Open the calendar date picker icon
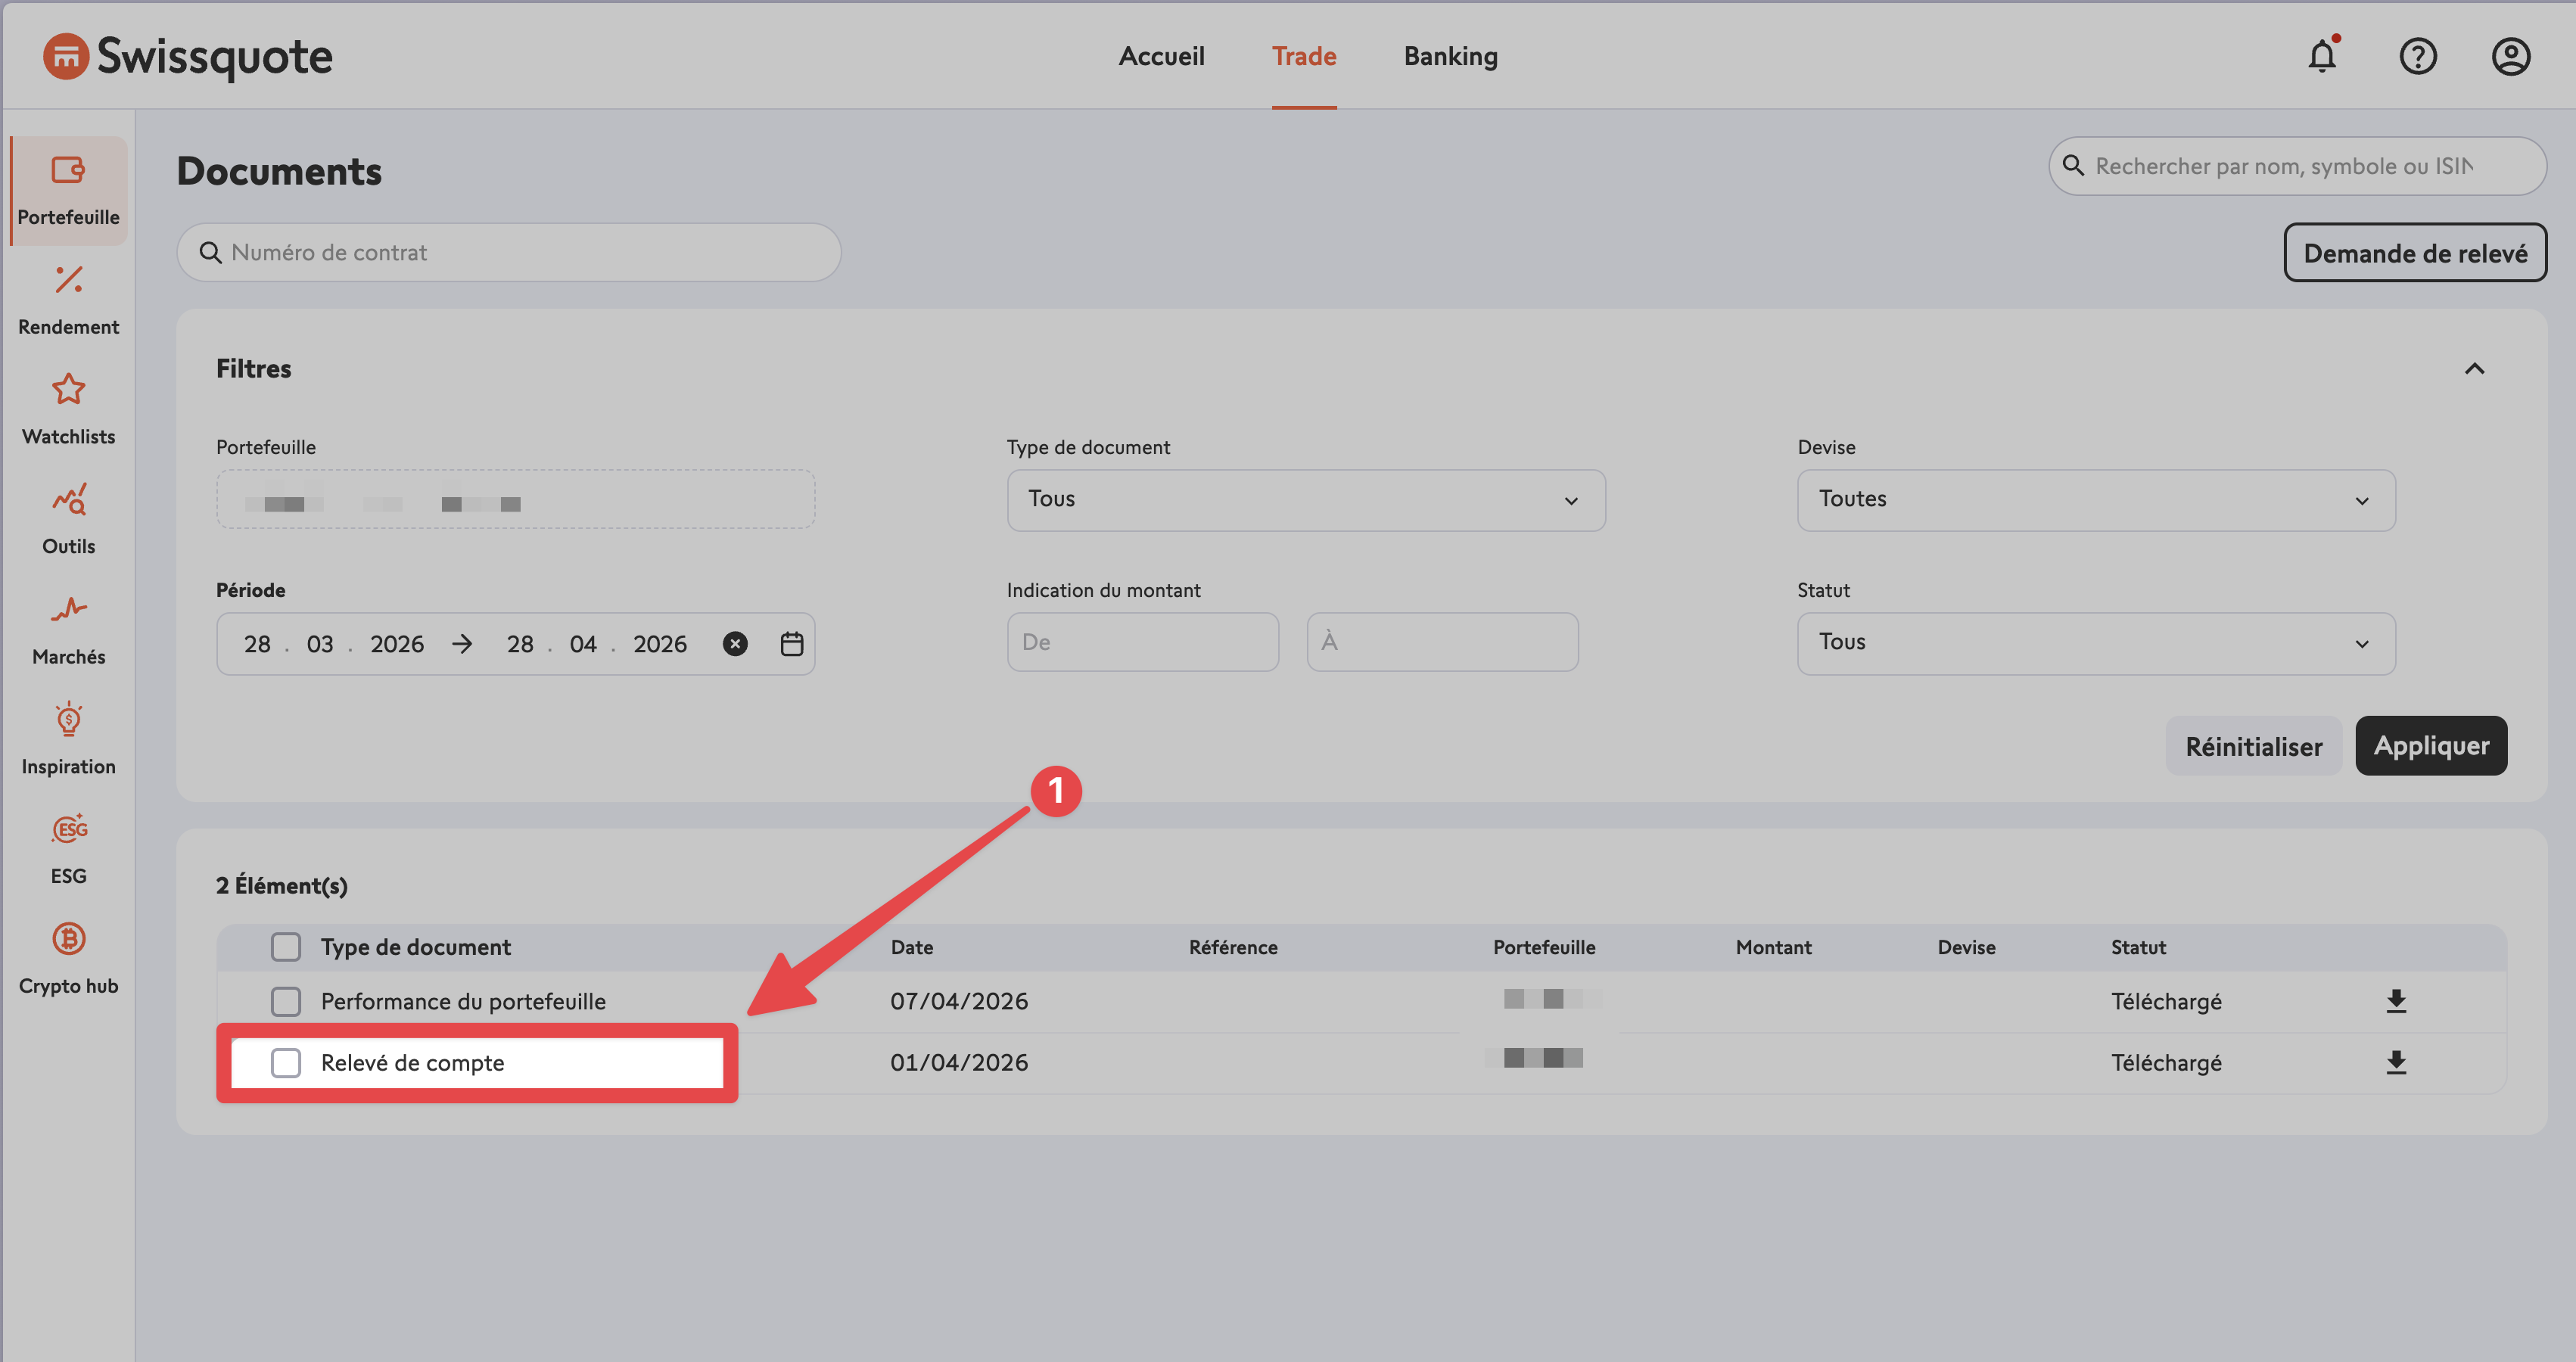 click(x=791, y=643)
